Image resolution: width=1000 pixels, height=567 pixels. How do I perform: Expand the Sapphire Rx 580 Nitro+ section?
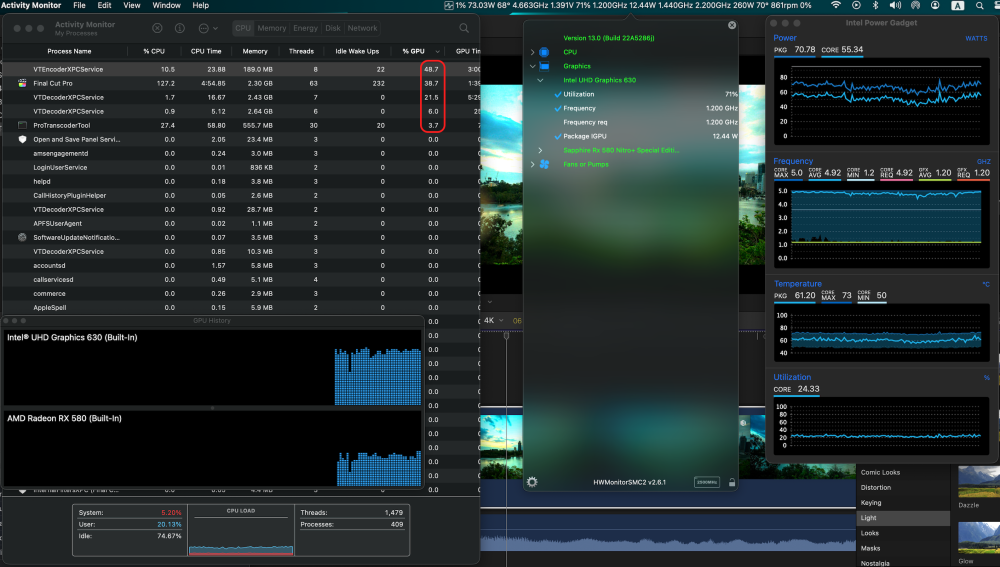click(540, 151)
